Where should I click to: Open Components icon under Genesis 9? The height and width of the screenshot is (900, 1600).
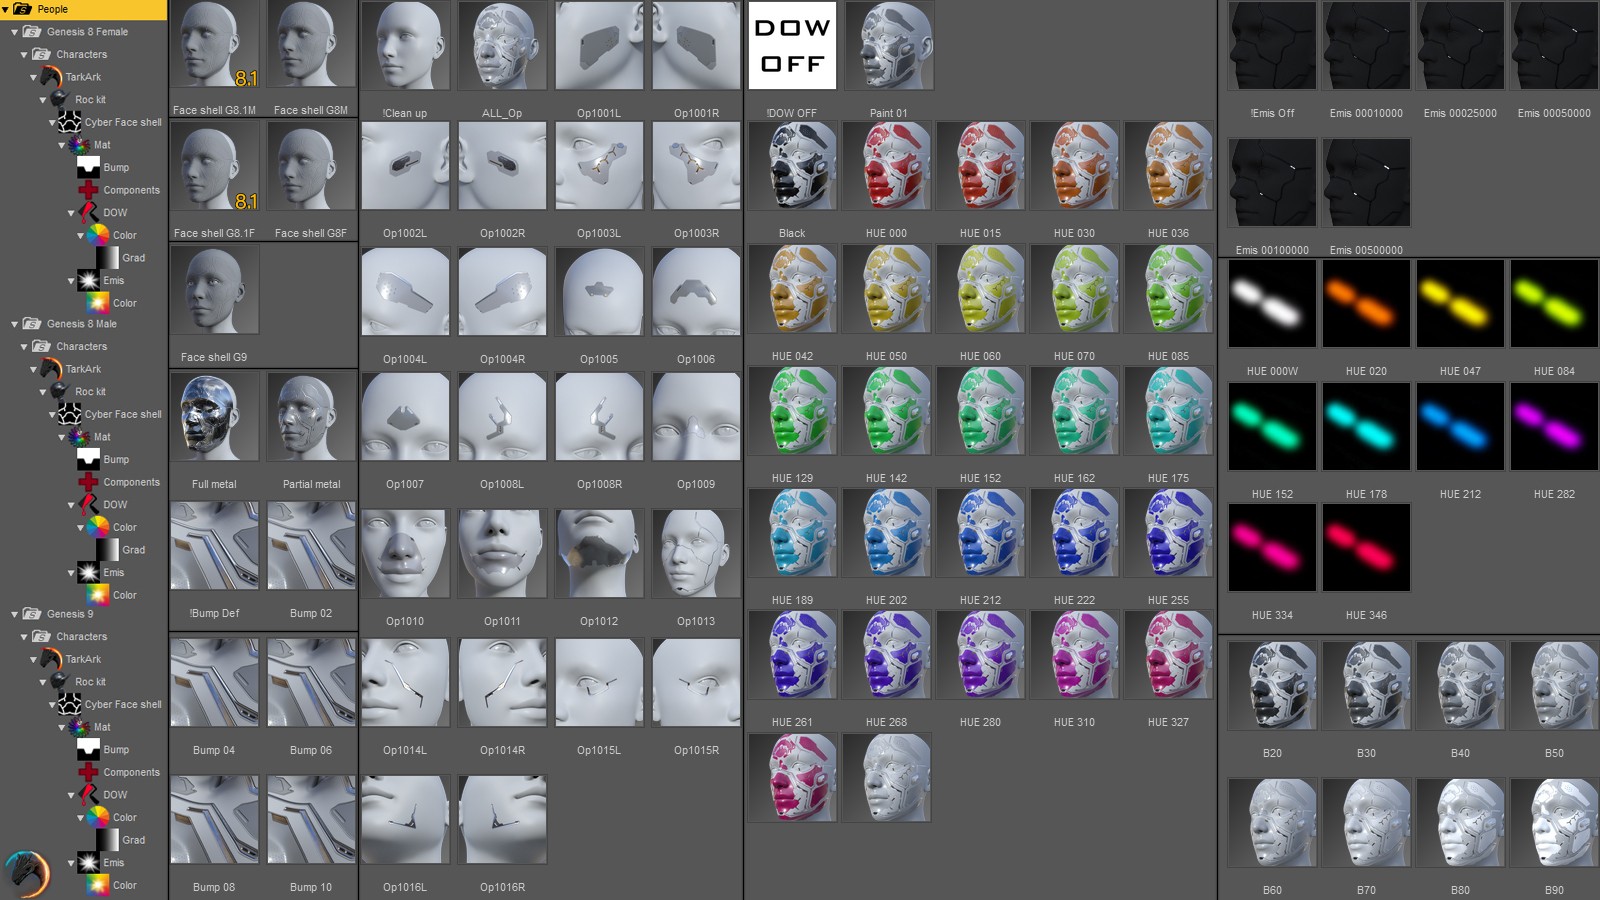88,772
